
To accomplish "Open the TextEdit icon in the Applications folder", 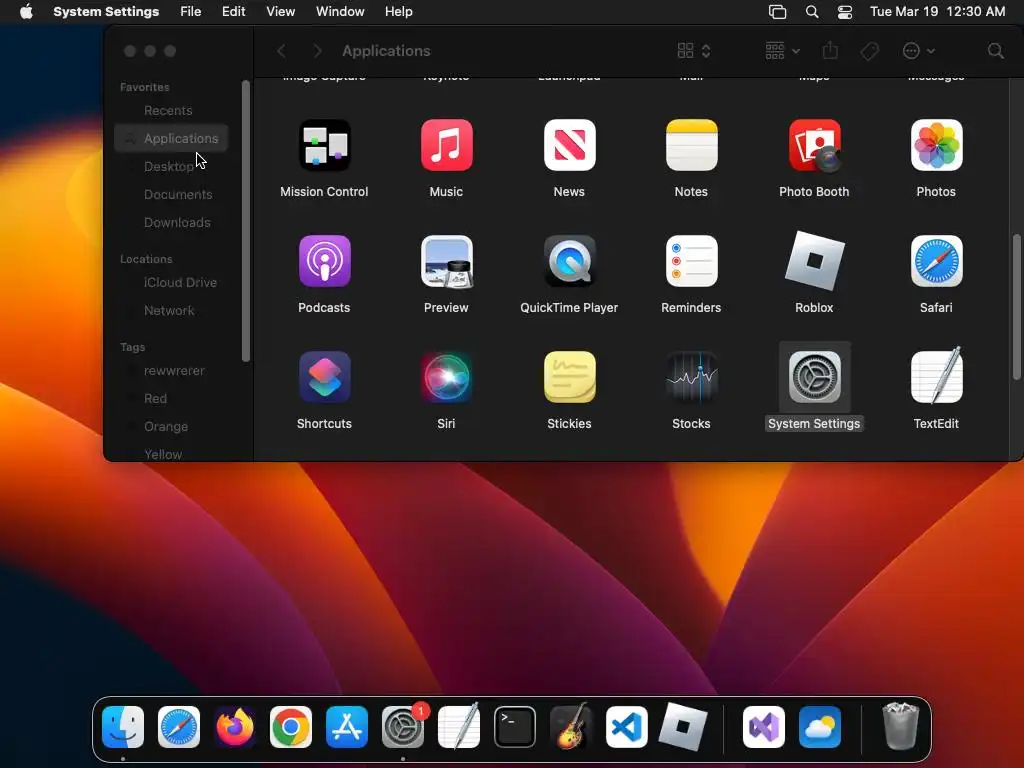I will tap(936, 376).
